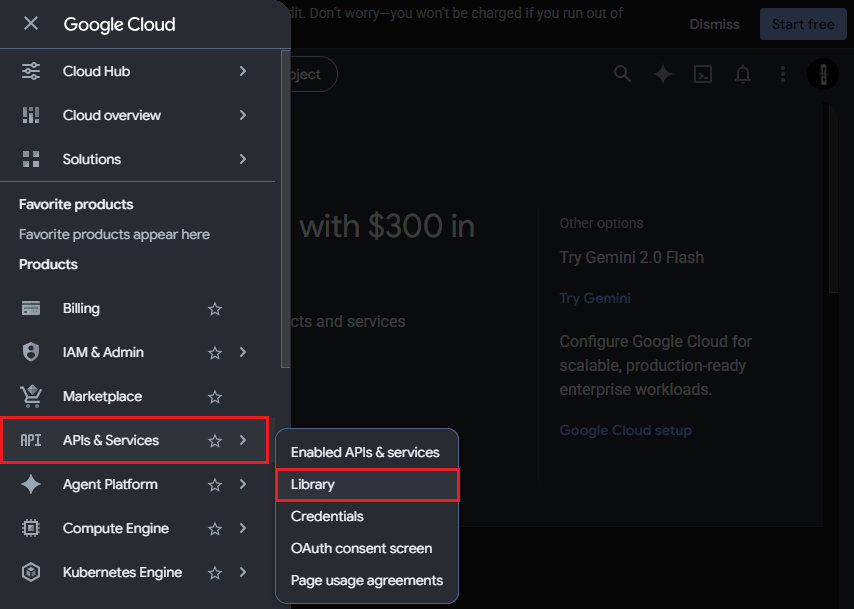Expand the Agent Platform submenu chevron
This screenshot has width=854, height=609.
click(243, 484)
